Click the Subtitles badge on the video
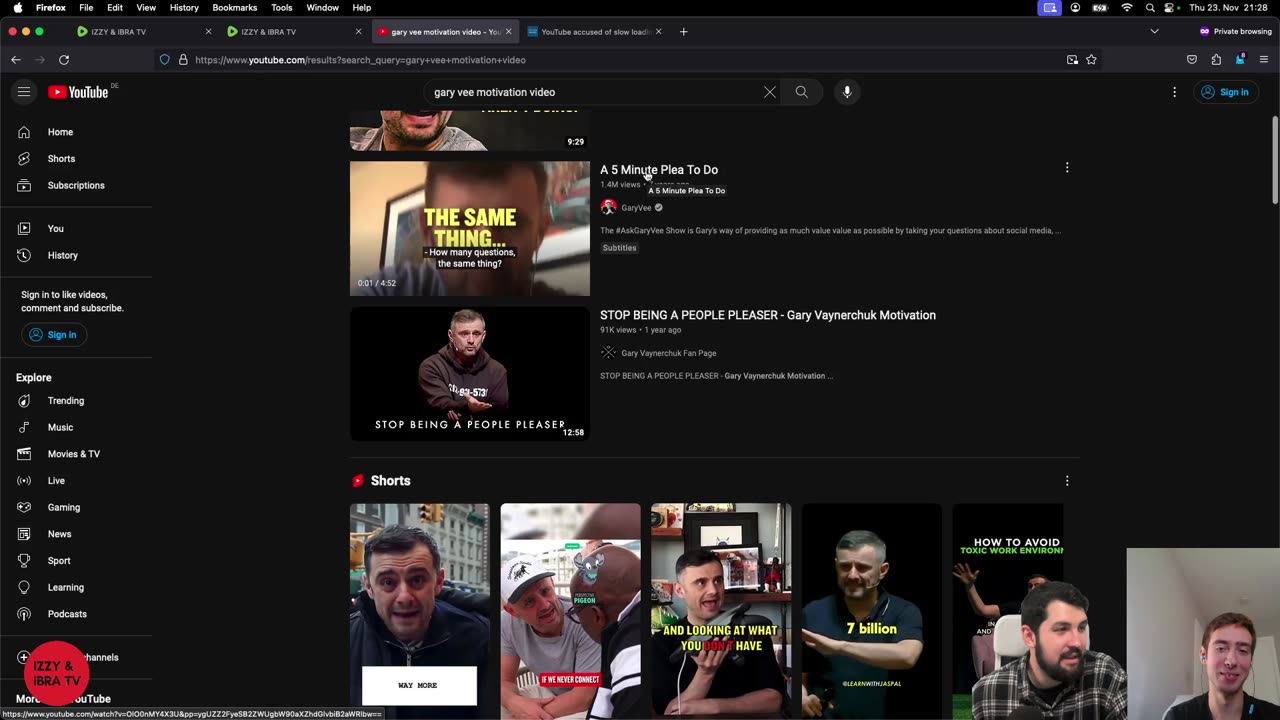The height and width of the screenshot is (720, 1280). 619,248
